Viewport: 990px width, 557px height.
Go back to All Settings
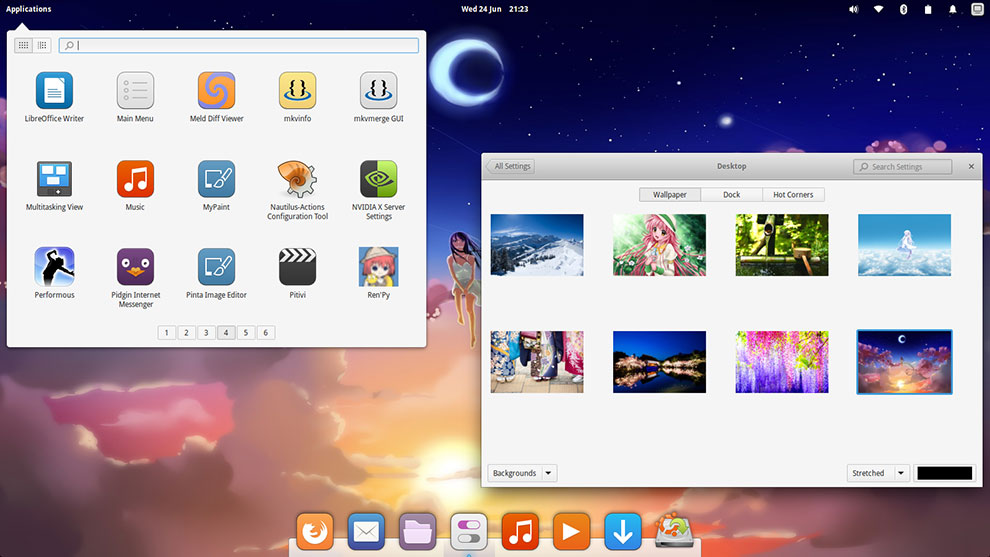tap(510, 167)
